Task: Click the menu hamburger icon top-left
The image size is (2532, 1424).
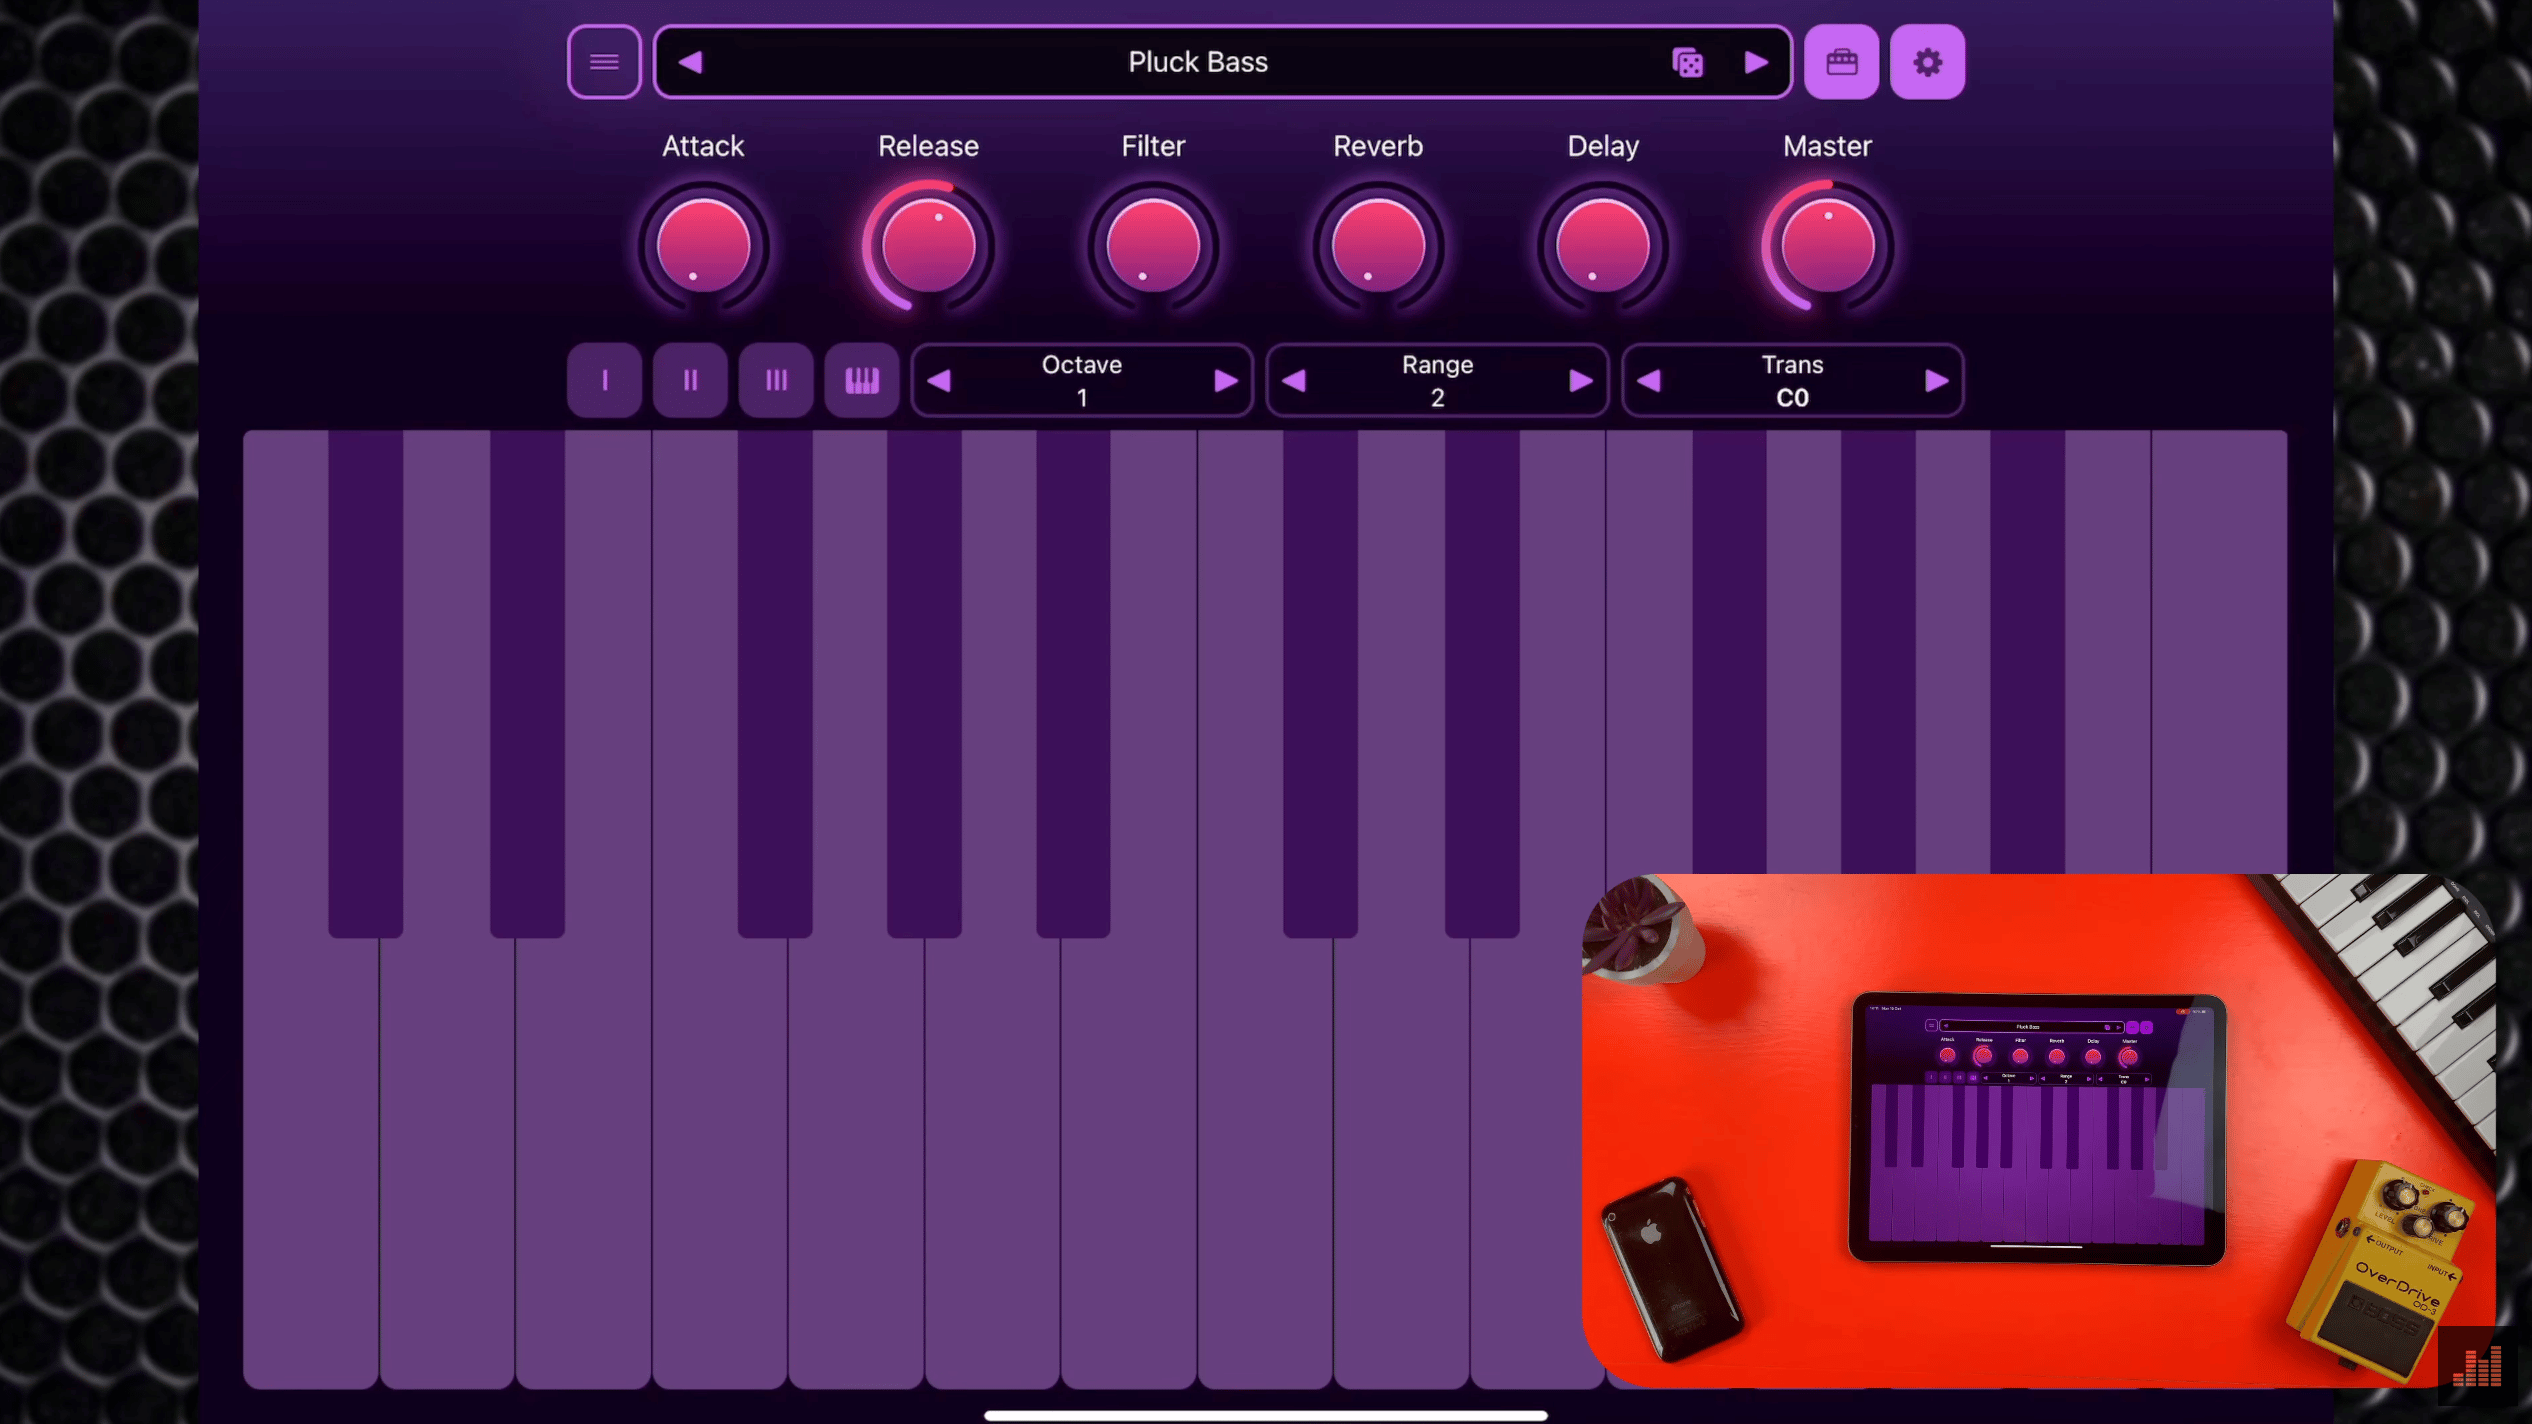Action: coord(603,61)
